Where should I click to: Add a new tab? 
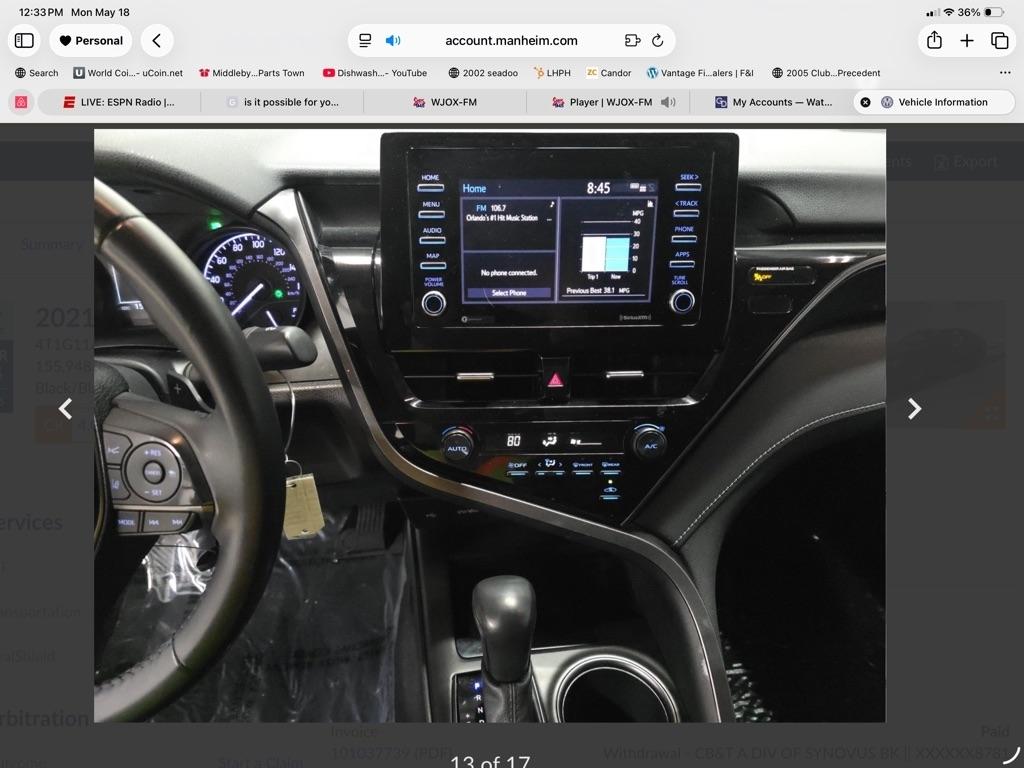pyautogui.click(x=967, y=40)
